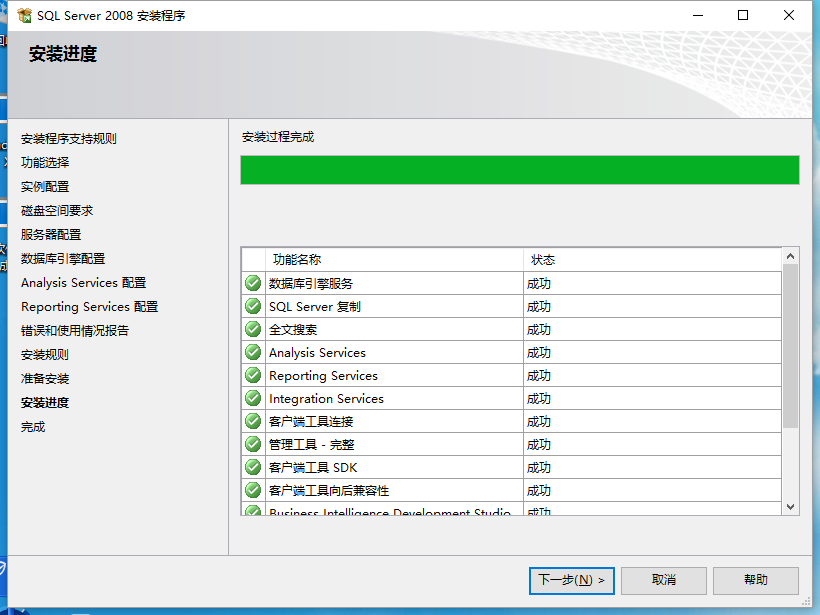This screenshot has width=820, height=615.
Task: Select 服务器配置 step in sidebar
Action: tap(51, 235)
